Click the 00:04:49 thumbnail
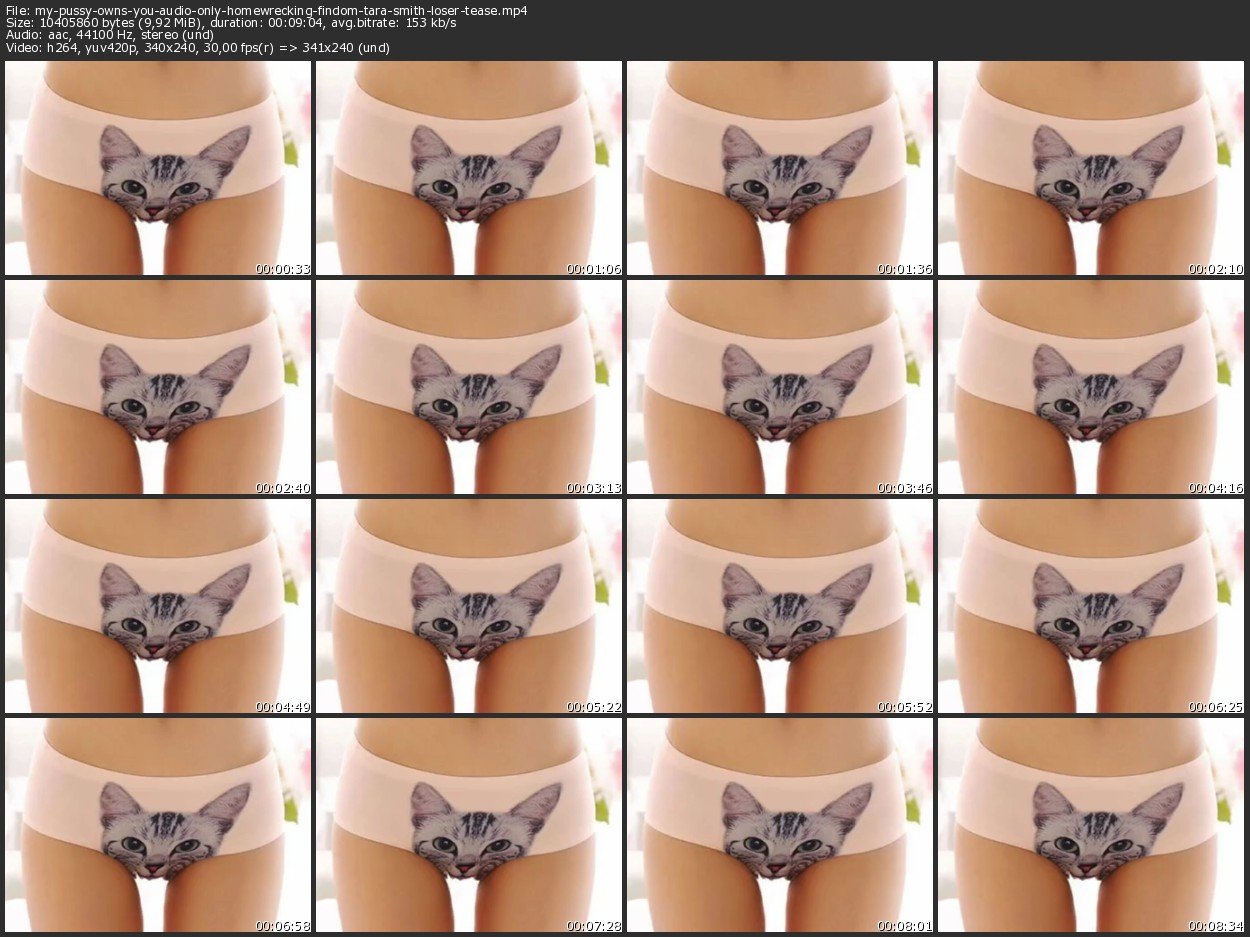Screen dimensions: 1250x937 click(x=158, y=606)
